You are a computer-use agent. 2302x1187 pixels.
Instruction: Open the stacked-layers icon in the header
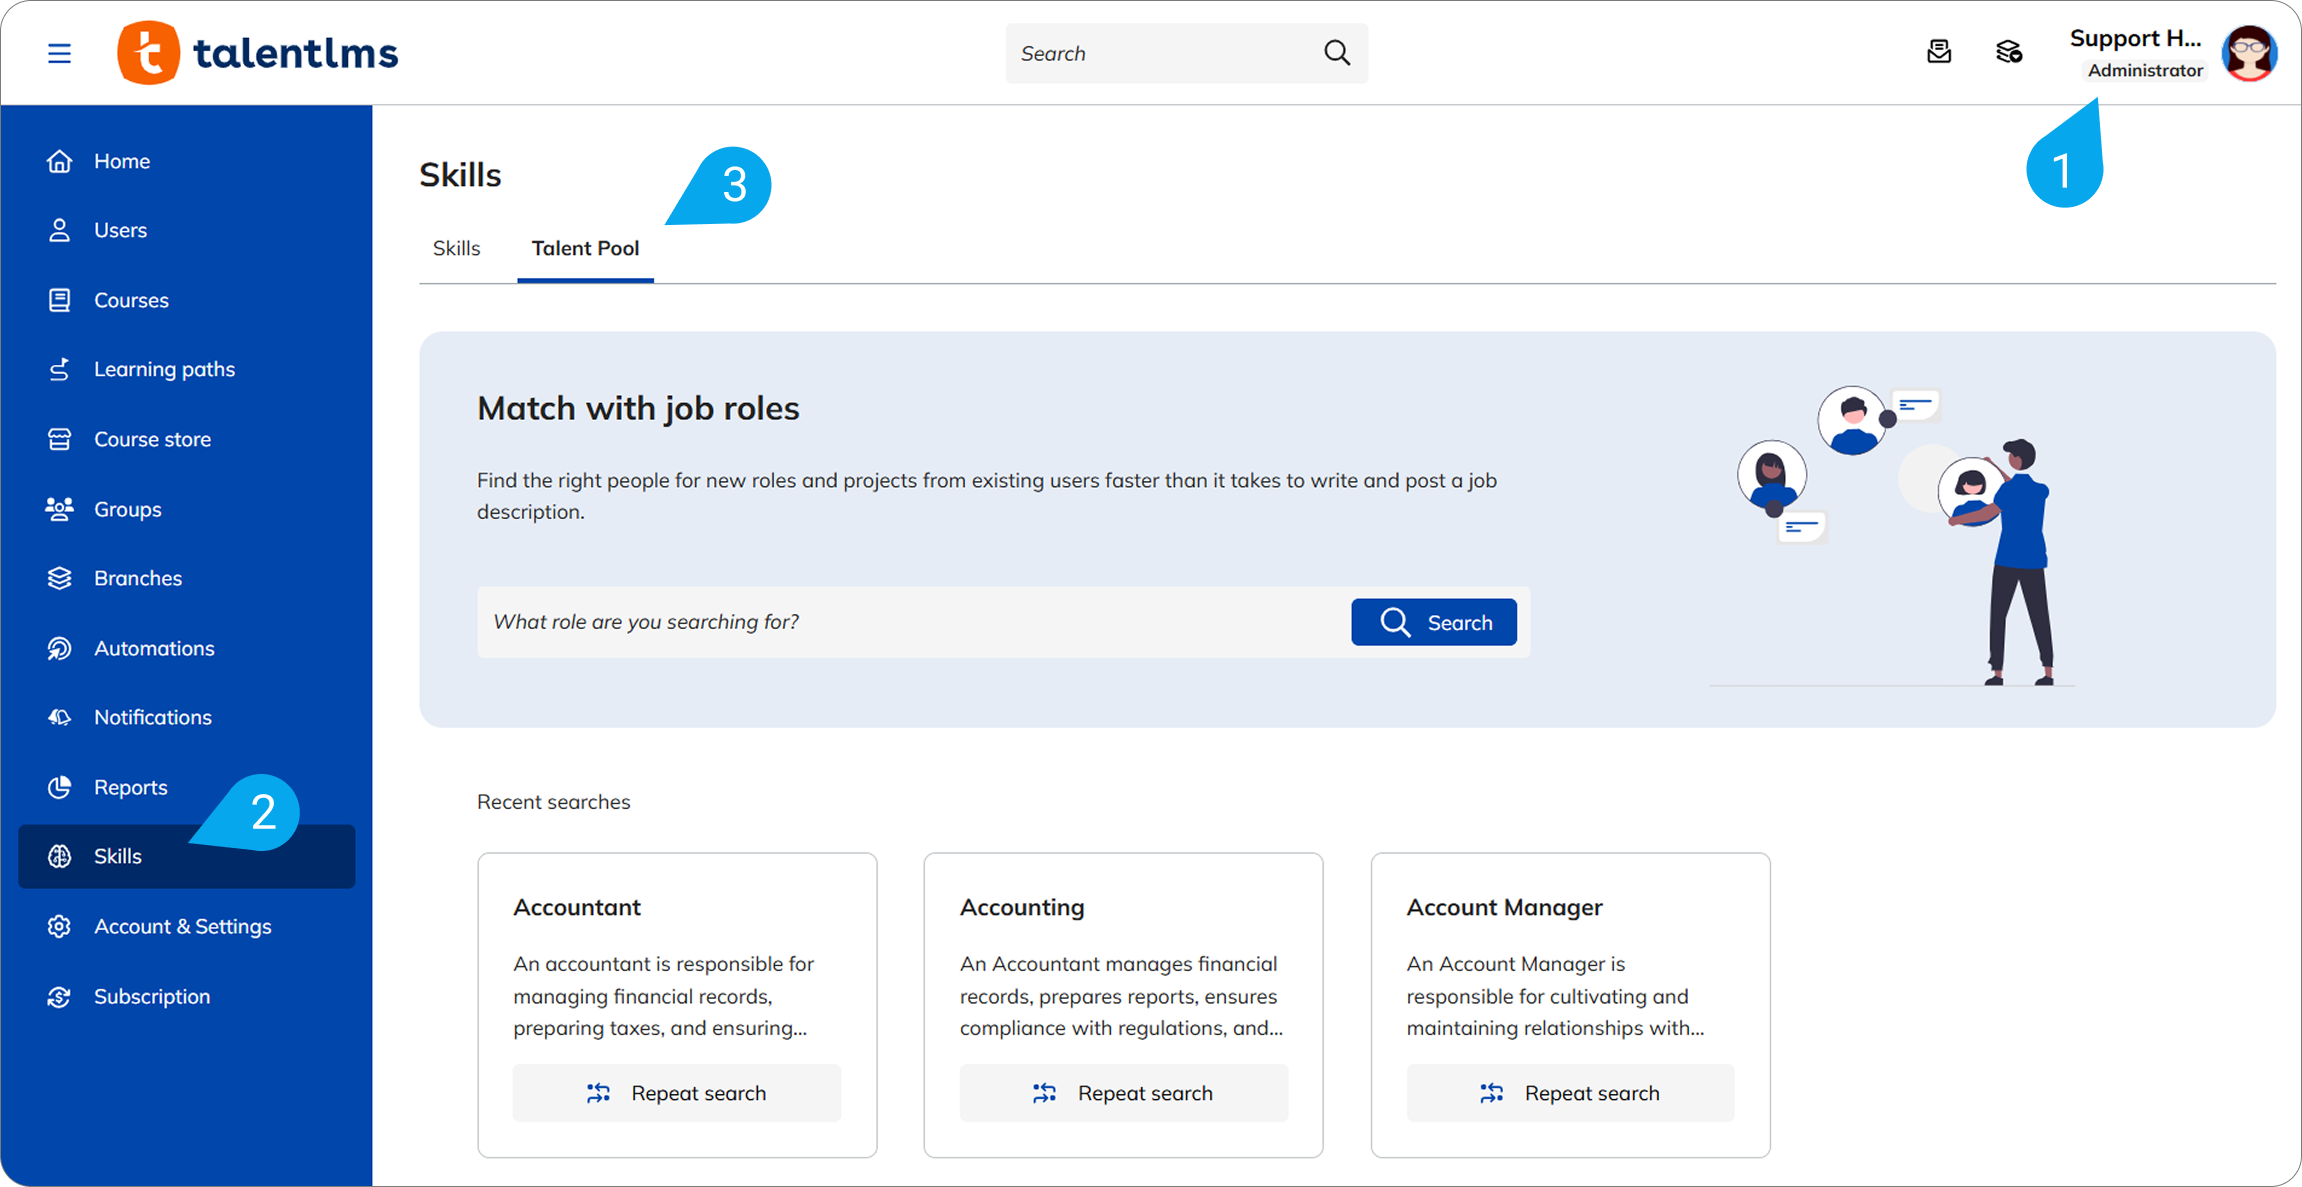click(x=2008, y=52)
